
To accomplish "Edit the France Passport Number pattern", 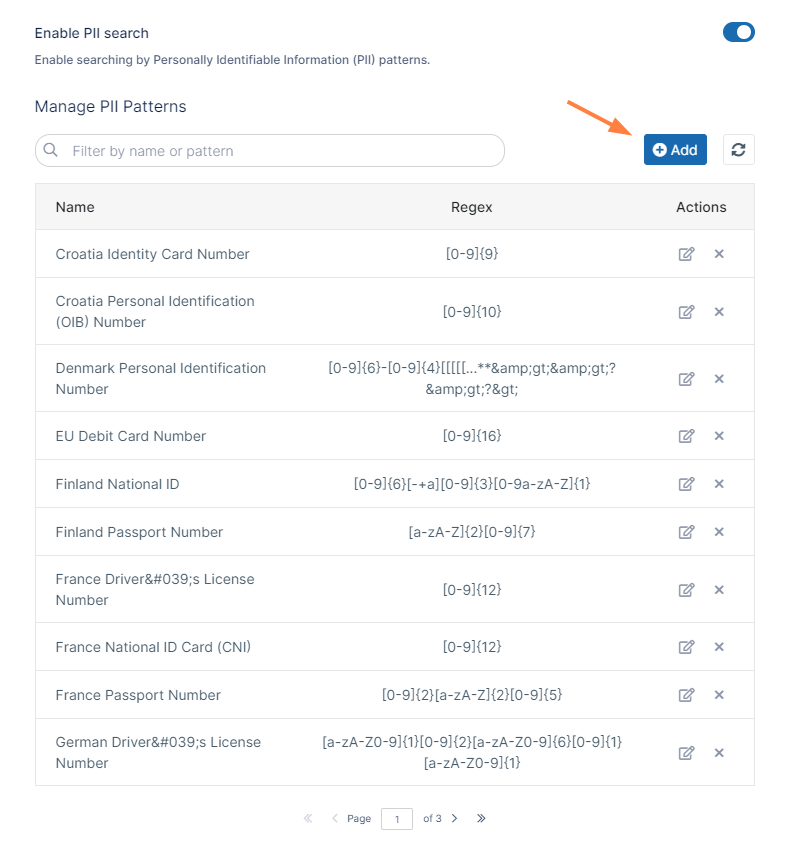I will pos(686,695).
